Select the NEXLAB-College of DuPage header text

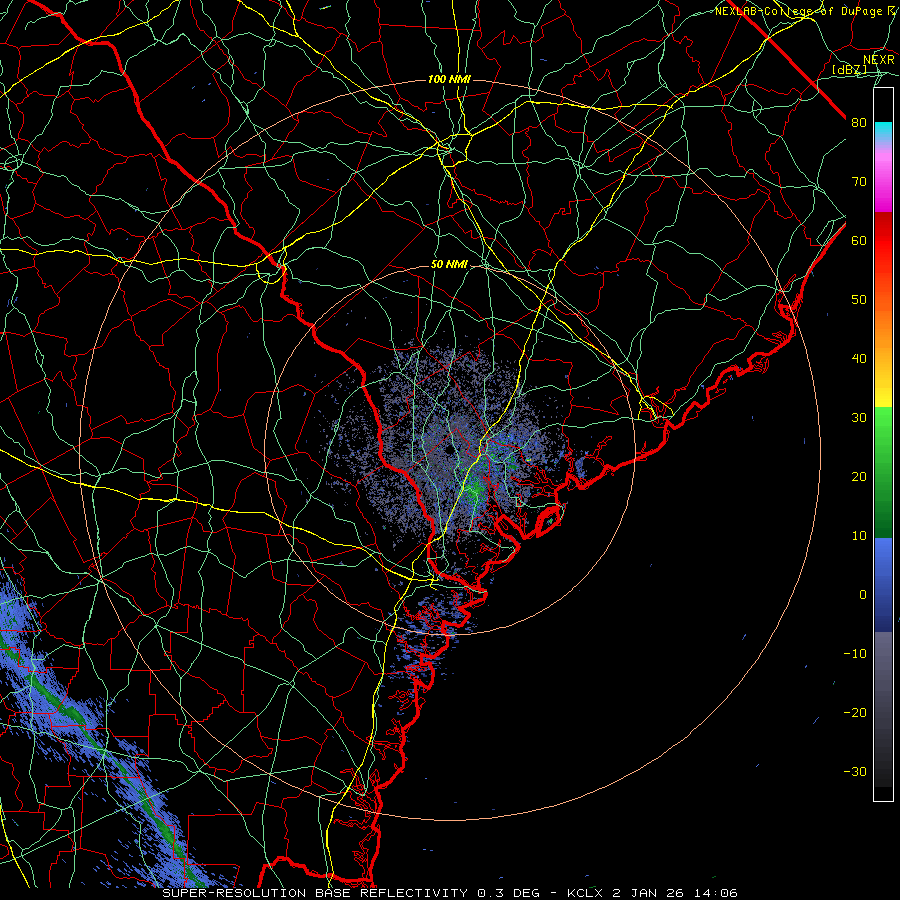coord(804,11)
